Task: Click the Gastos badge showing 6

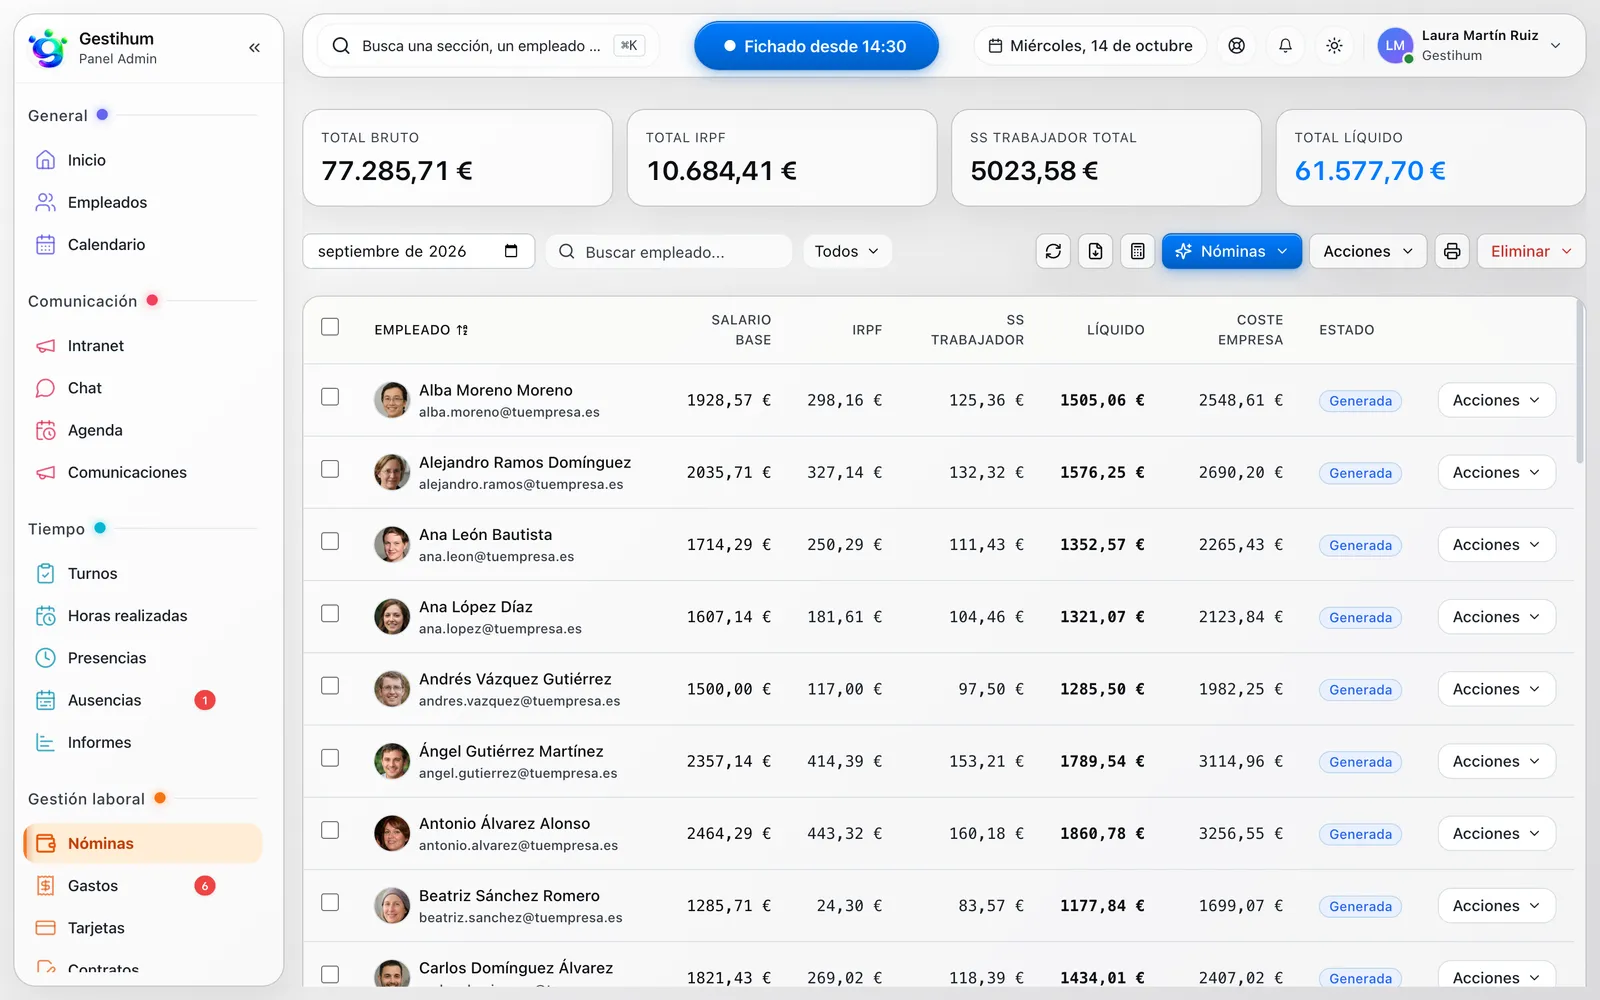Action: click(205, 886)
